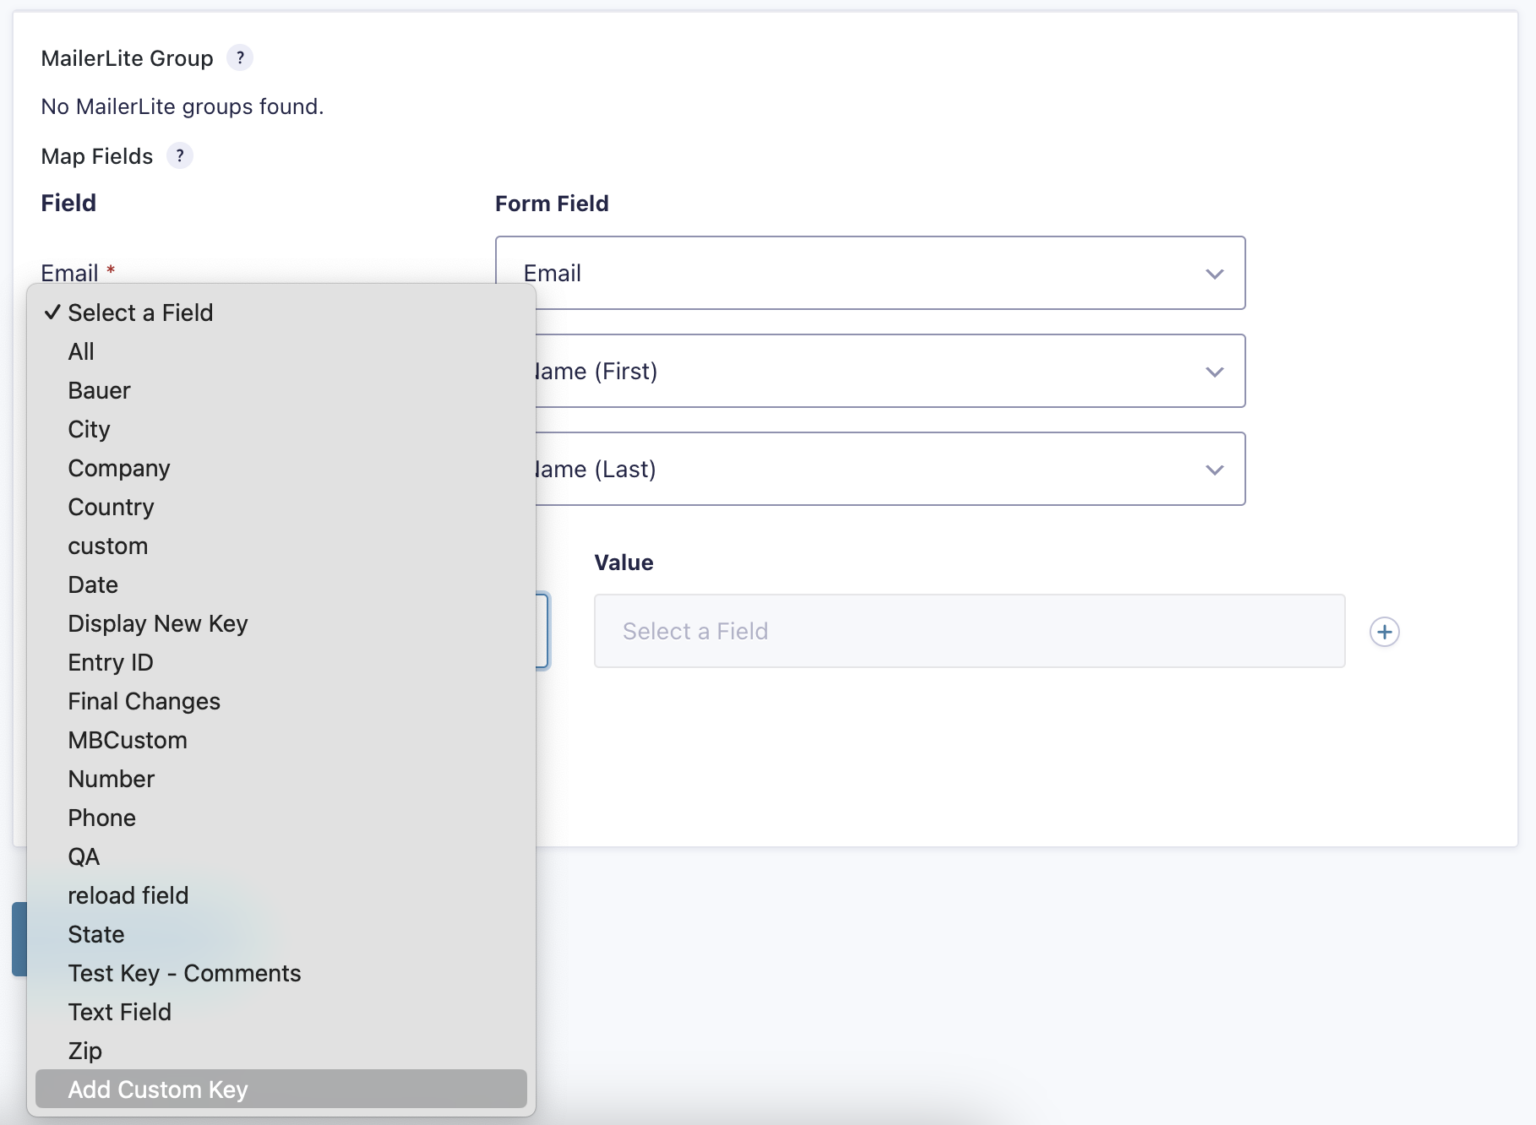The image size is (1536, 1125).
Task: Click the plus icon beside the Value field
Action: (x=1384, y=631)
